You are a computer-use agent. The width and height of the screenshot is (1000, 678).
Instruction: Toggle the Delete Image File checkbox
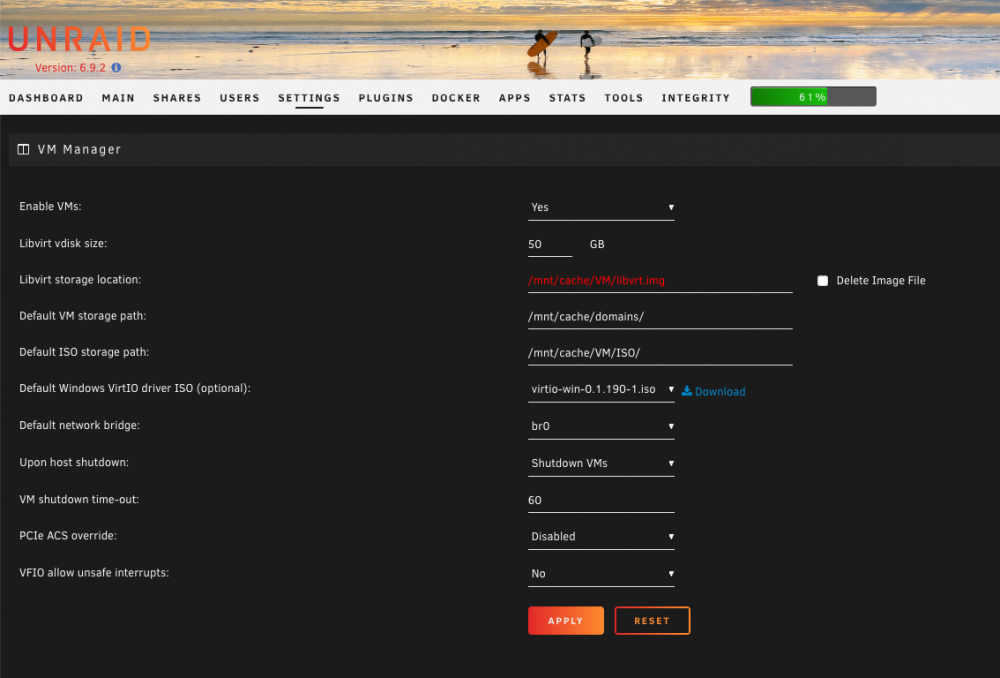823,281
